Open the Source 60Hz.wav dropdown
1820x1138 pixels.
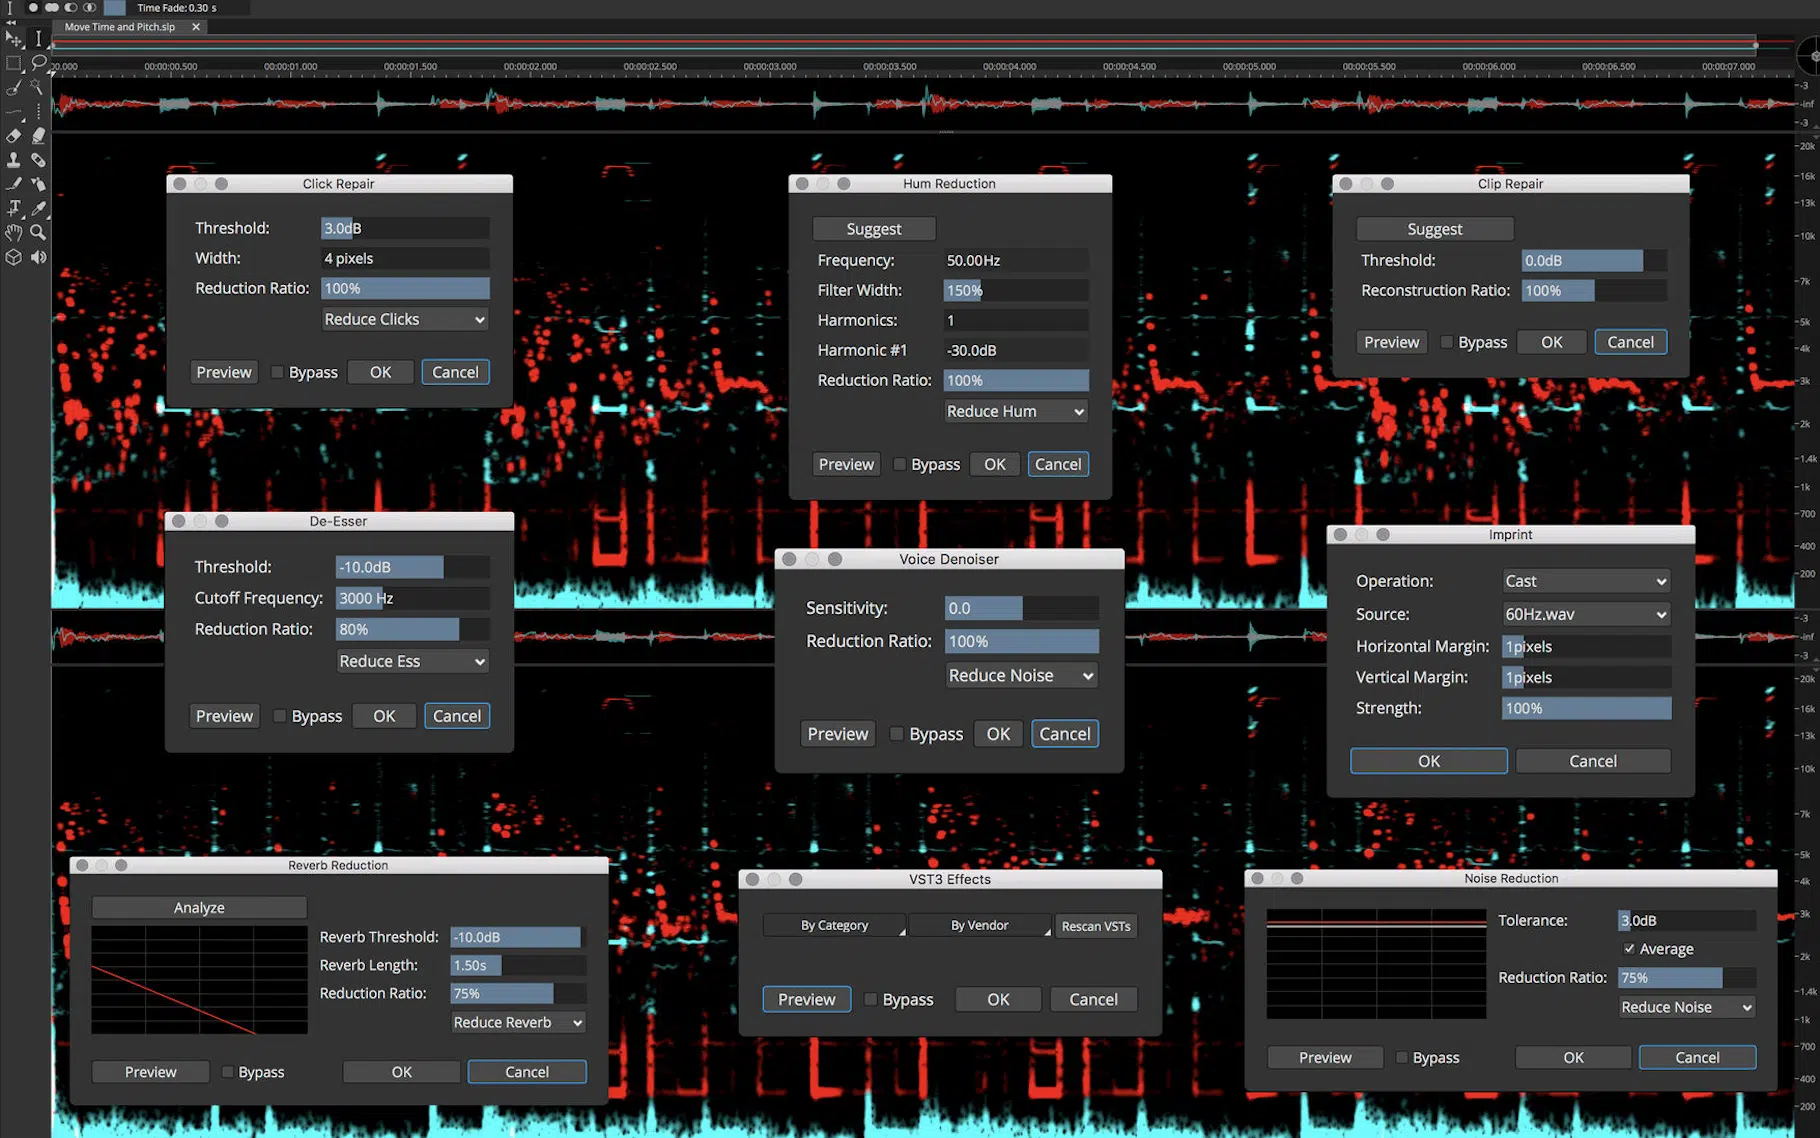point(1586,614)
